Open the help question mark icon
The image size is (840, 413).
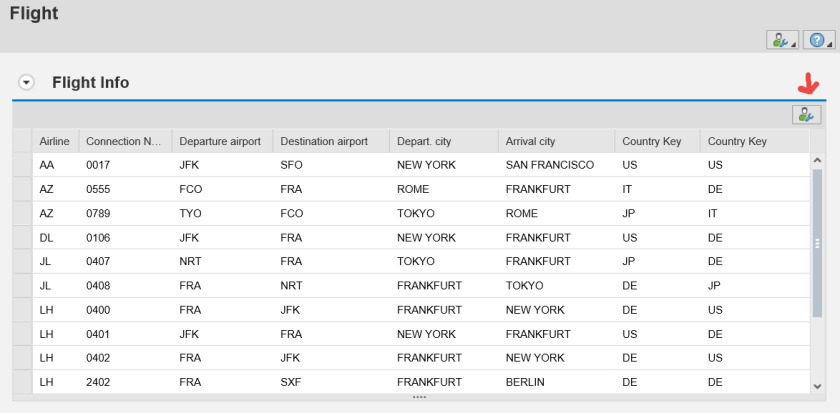click(x=815, y=40)
